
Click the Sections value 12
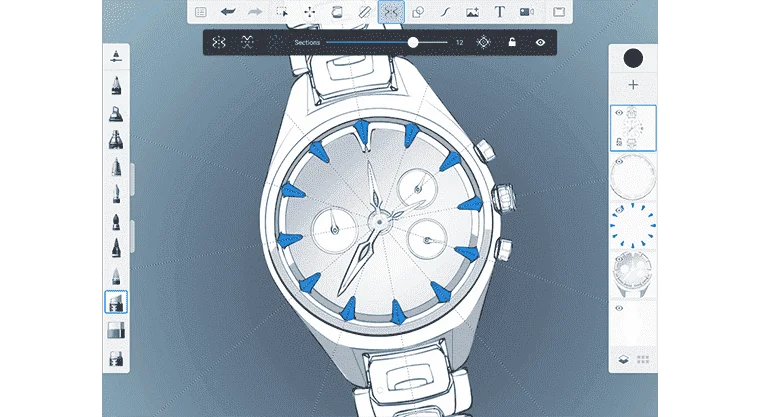point(459,43)
